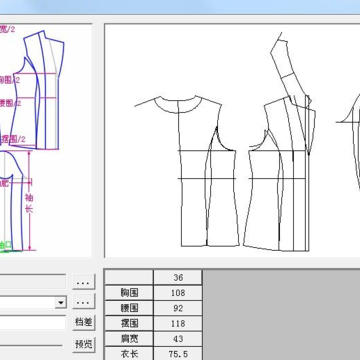The width and height of the screenshot is (360, 360).
Task: Open the 档差 grading settings
Action: tap(84, 322)
